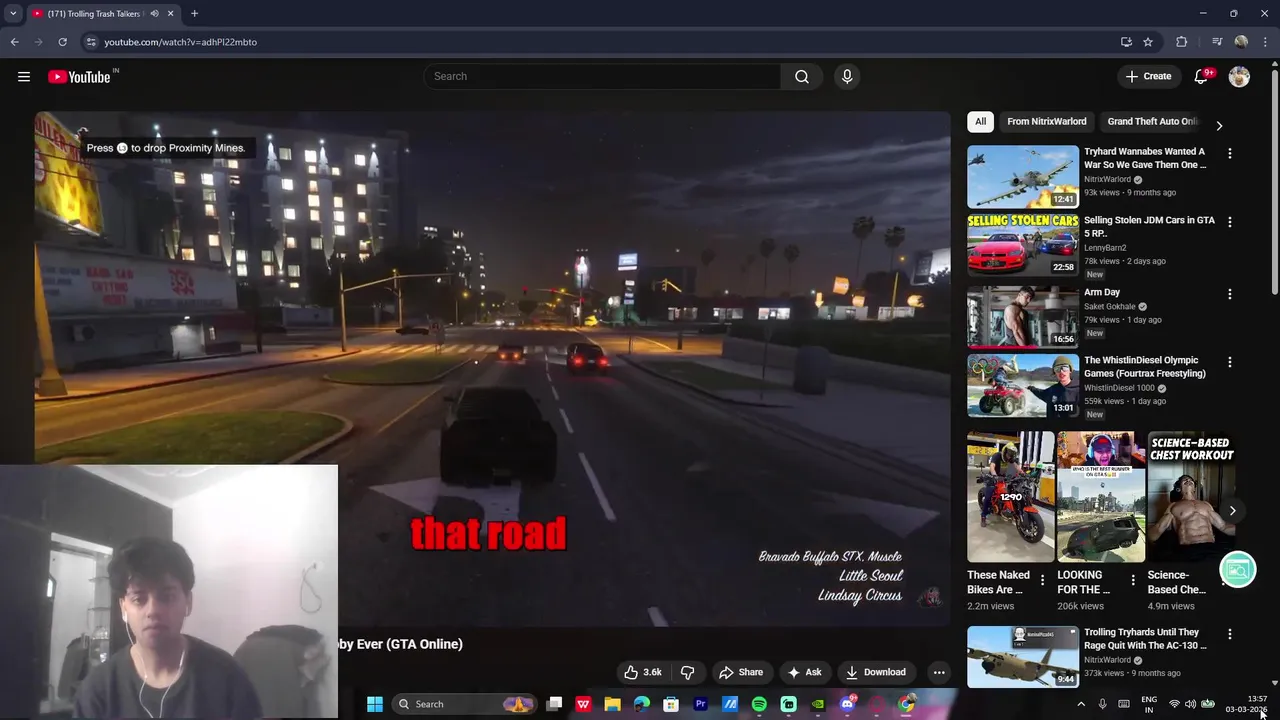The width and height of the screenshot is (1280, 720).
Task: Like the video with thumbs up
Action: 642,672
